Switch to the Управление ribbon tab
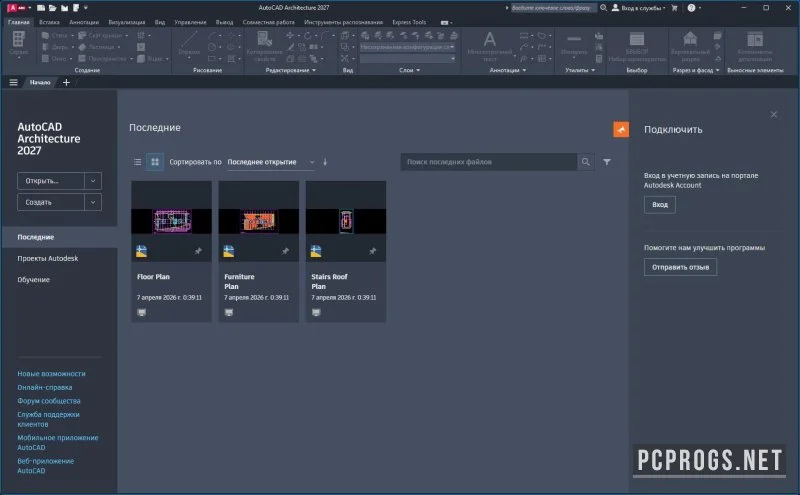The height and width of the screenshot is (495, 800). pyautogui.click(x=190, y=22)
